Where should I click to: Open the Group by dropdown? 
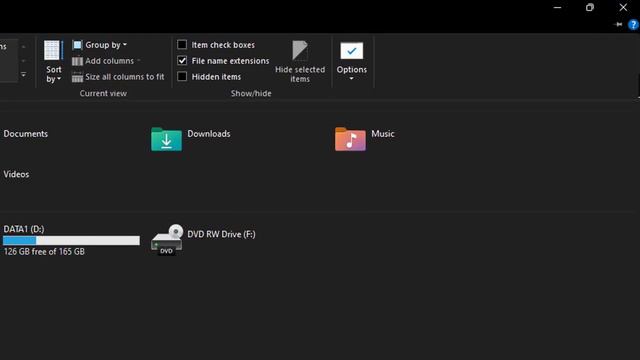(100, 45)
